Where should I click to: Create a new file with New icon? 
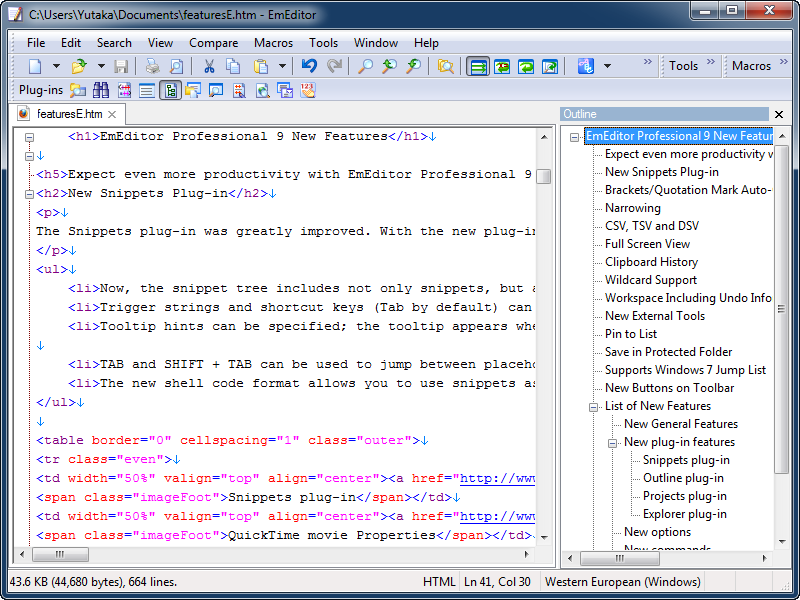[35, 66]
